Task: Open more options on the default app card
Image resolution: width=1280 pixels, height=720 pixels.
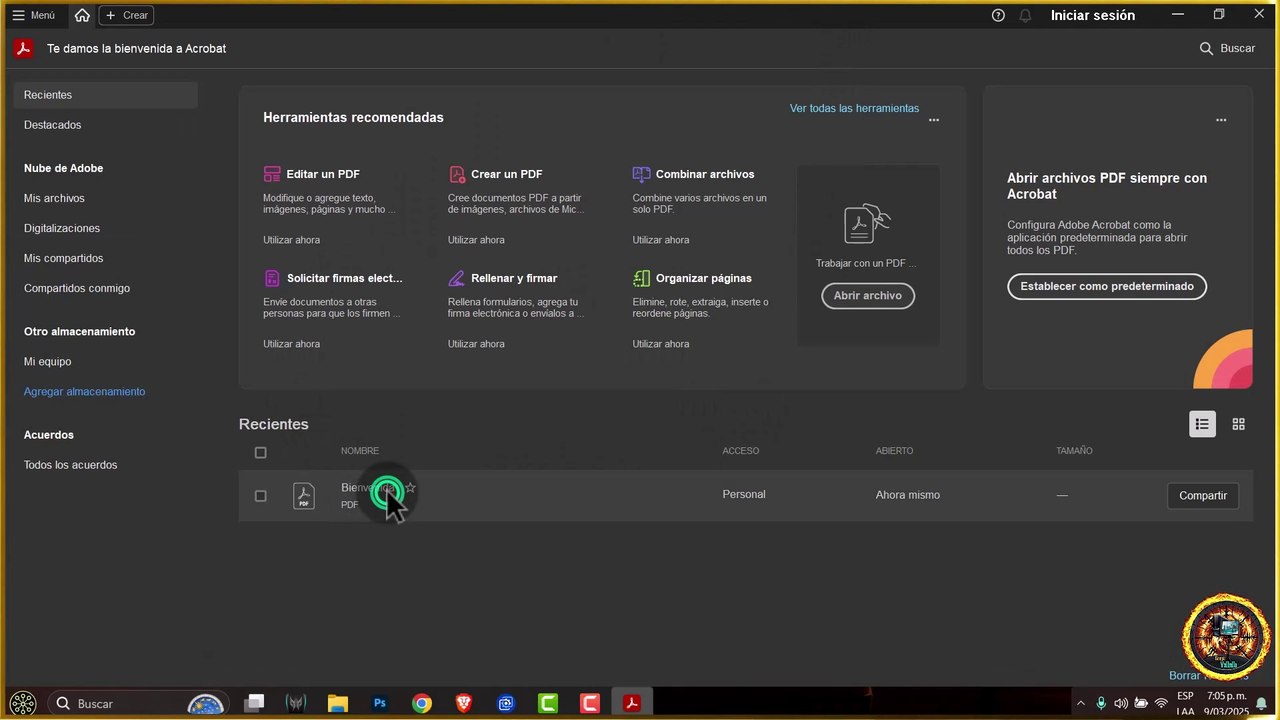Action: point(1221,120)
